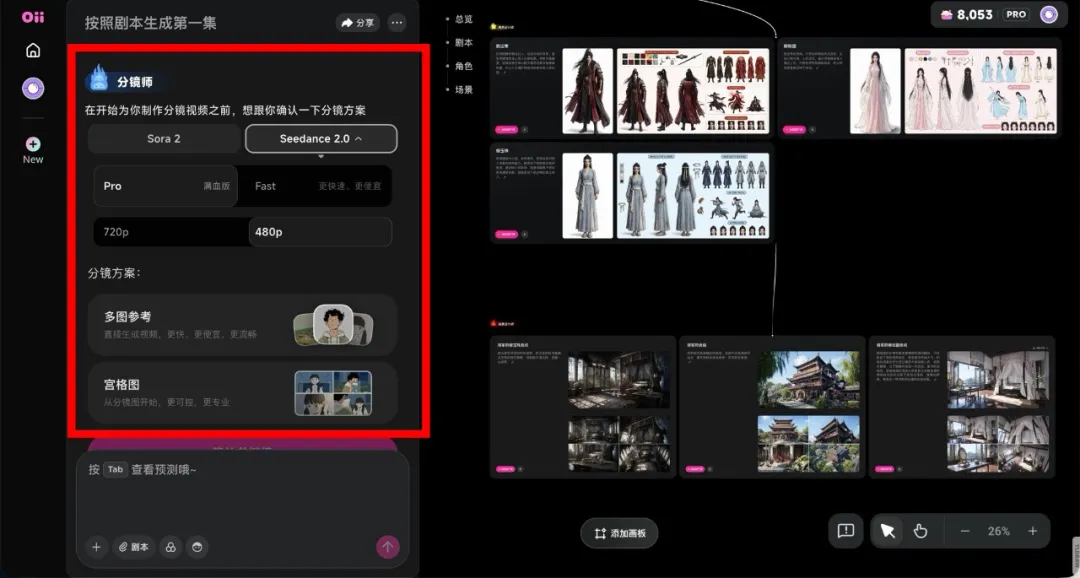The image size is (1080, 578).
Task: Click the yellow star character section icon
Action: tap(493, 27)
